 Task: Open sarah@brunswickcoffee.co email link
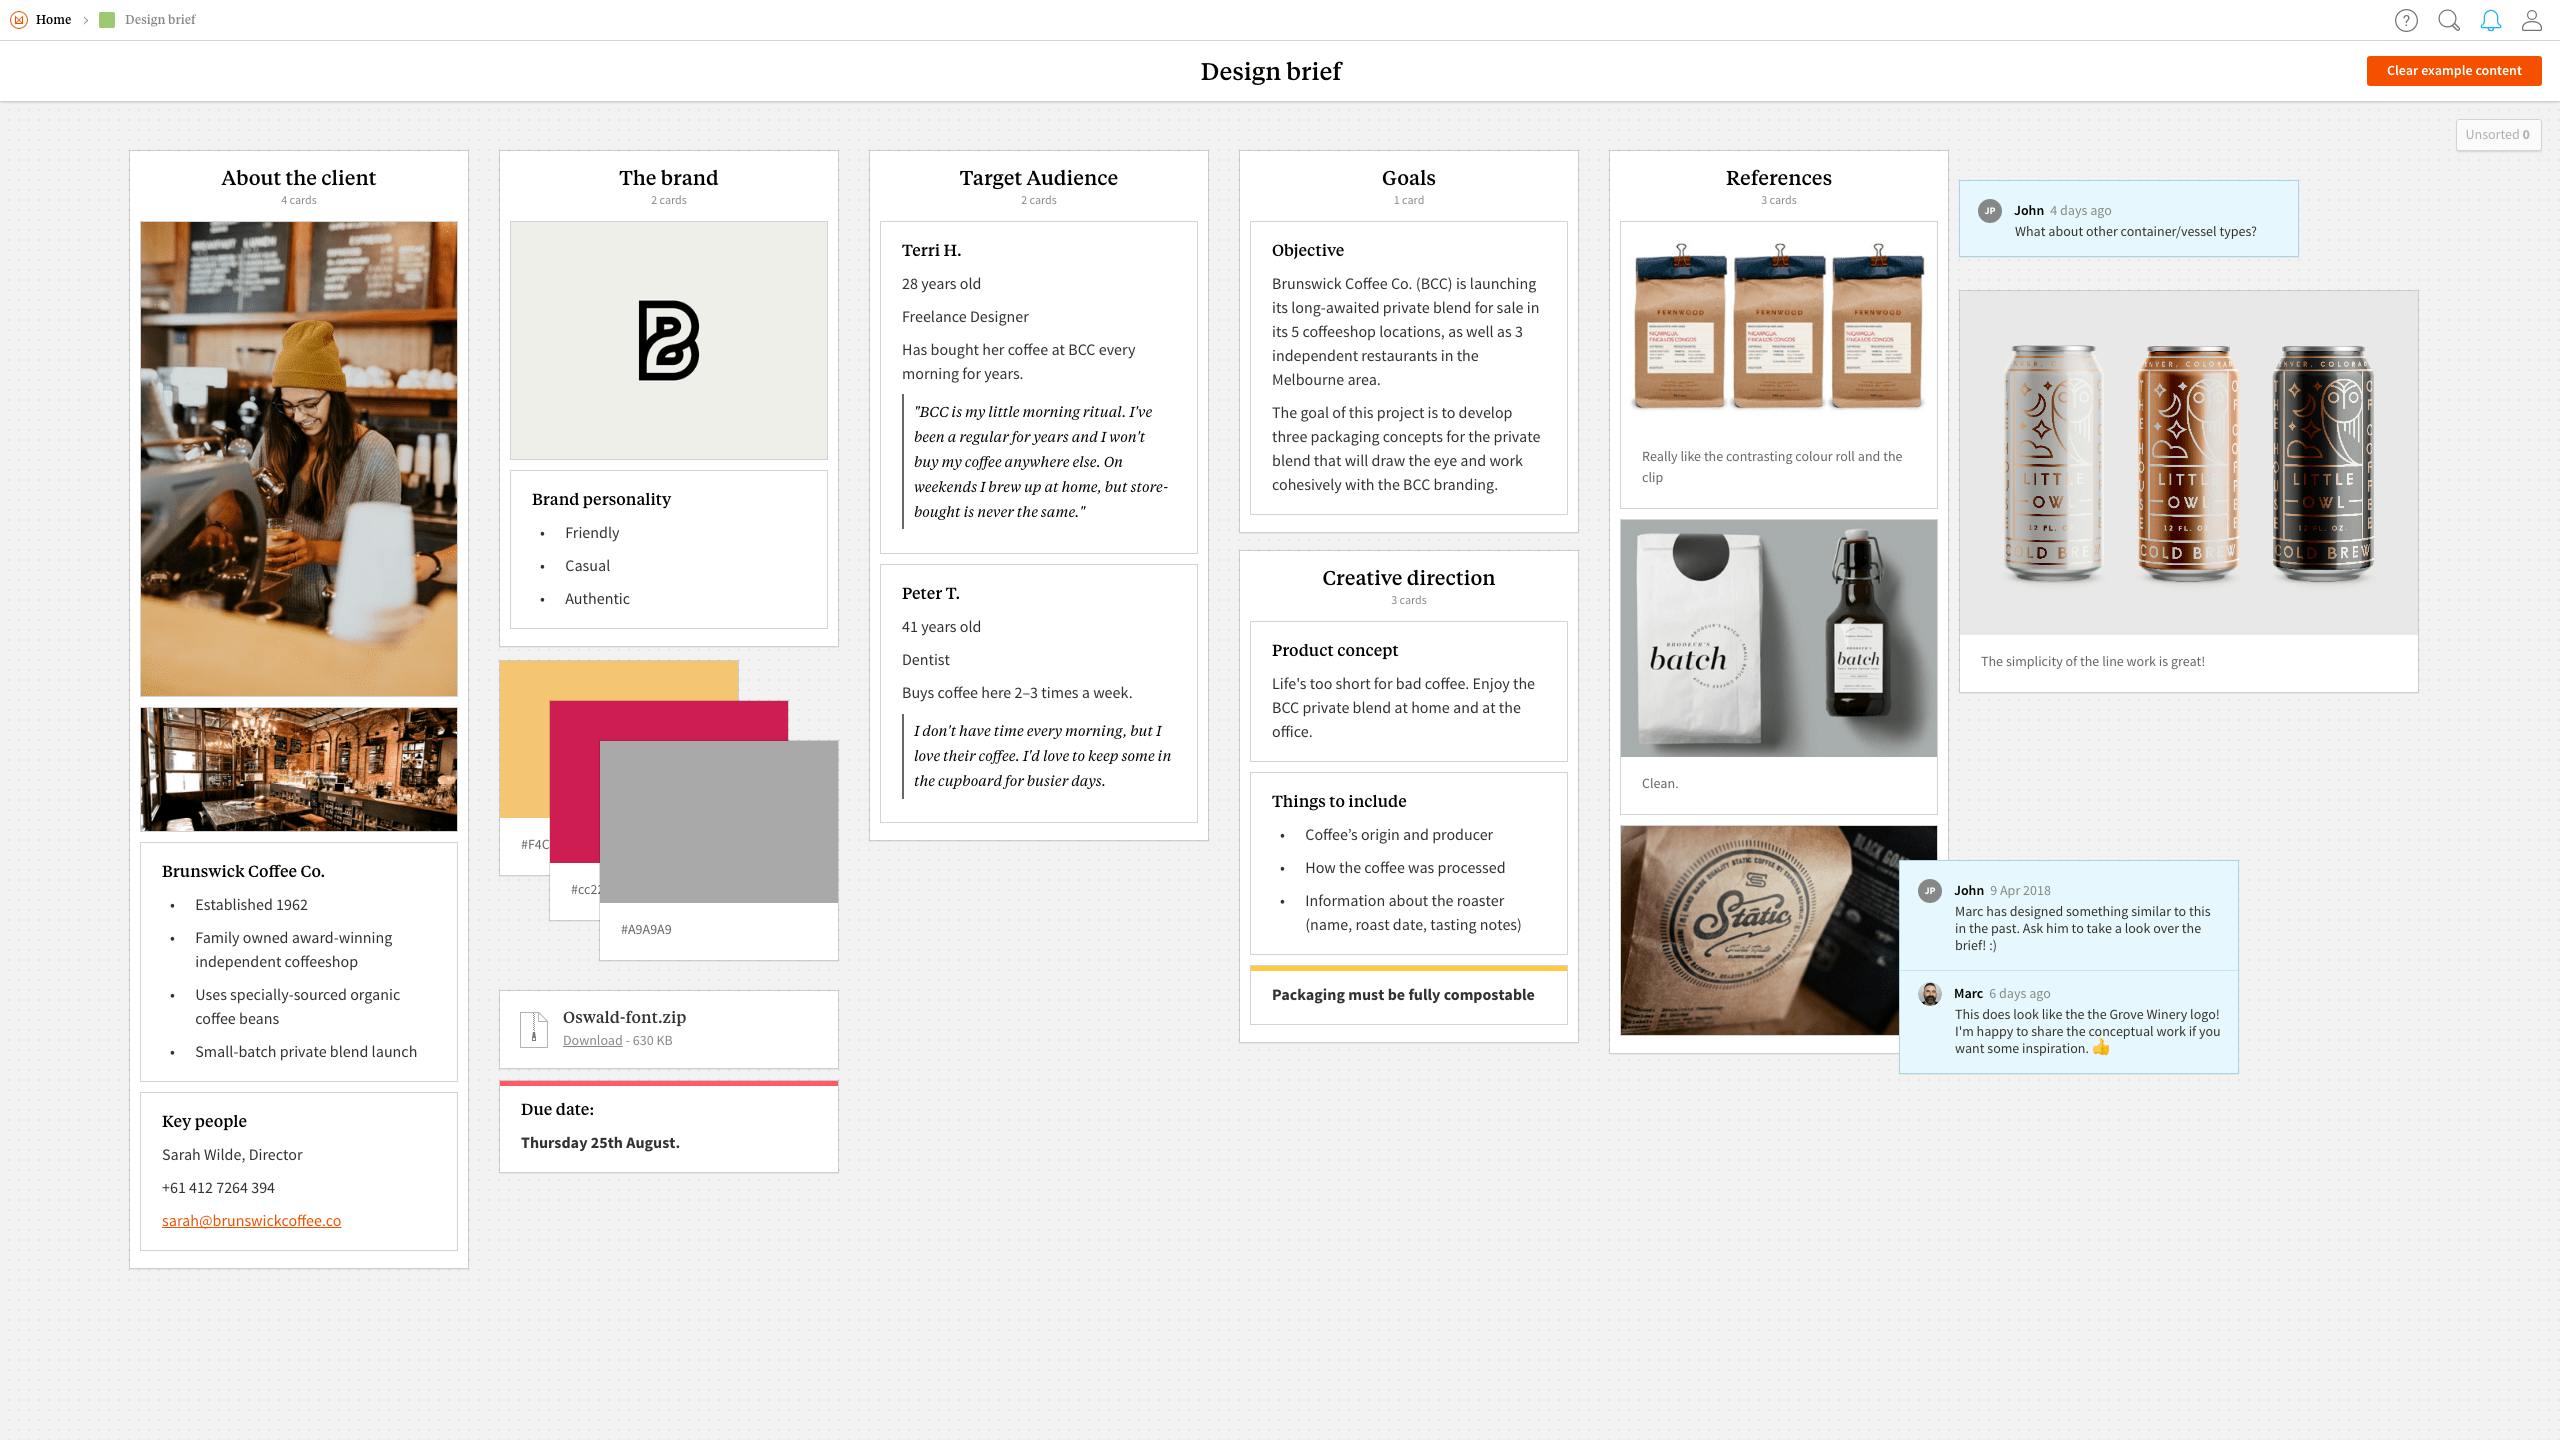point(251,1220)
